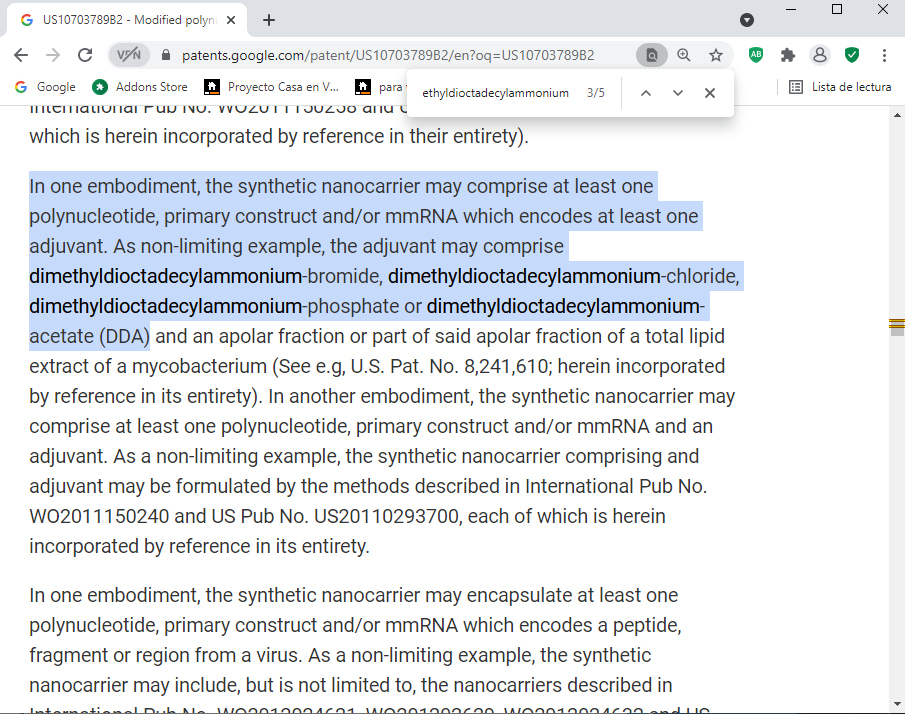The width and height of the screenshot is (905, 714).
Task: Open a new tab
Action: point(269,20)
